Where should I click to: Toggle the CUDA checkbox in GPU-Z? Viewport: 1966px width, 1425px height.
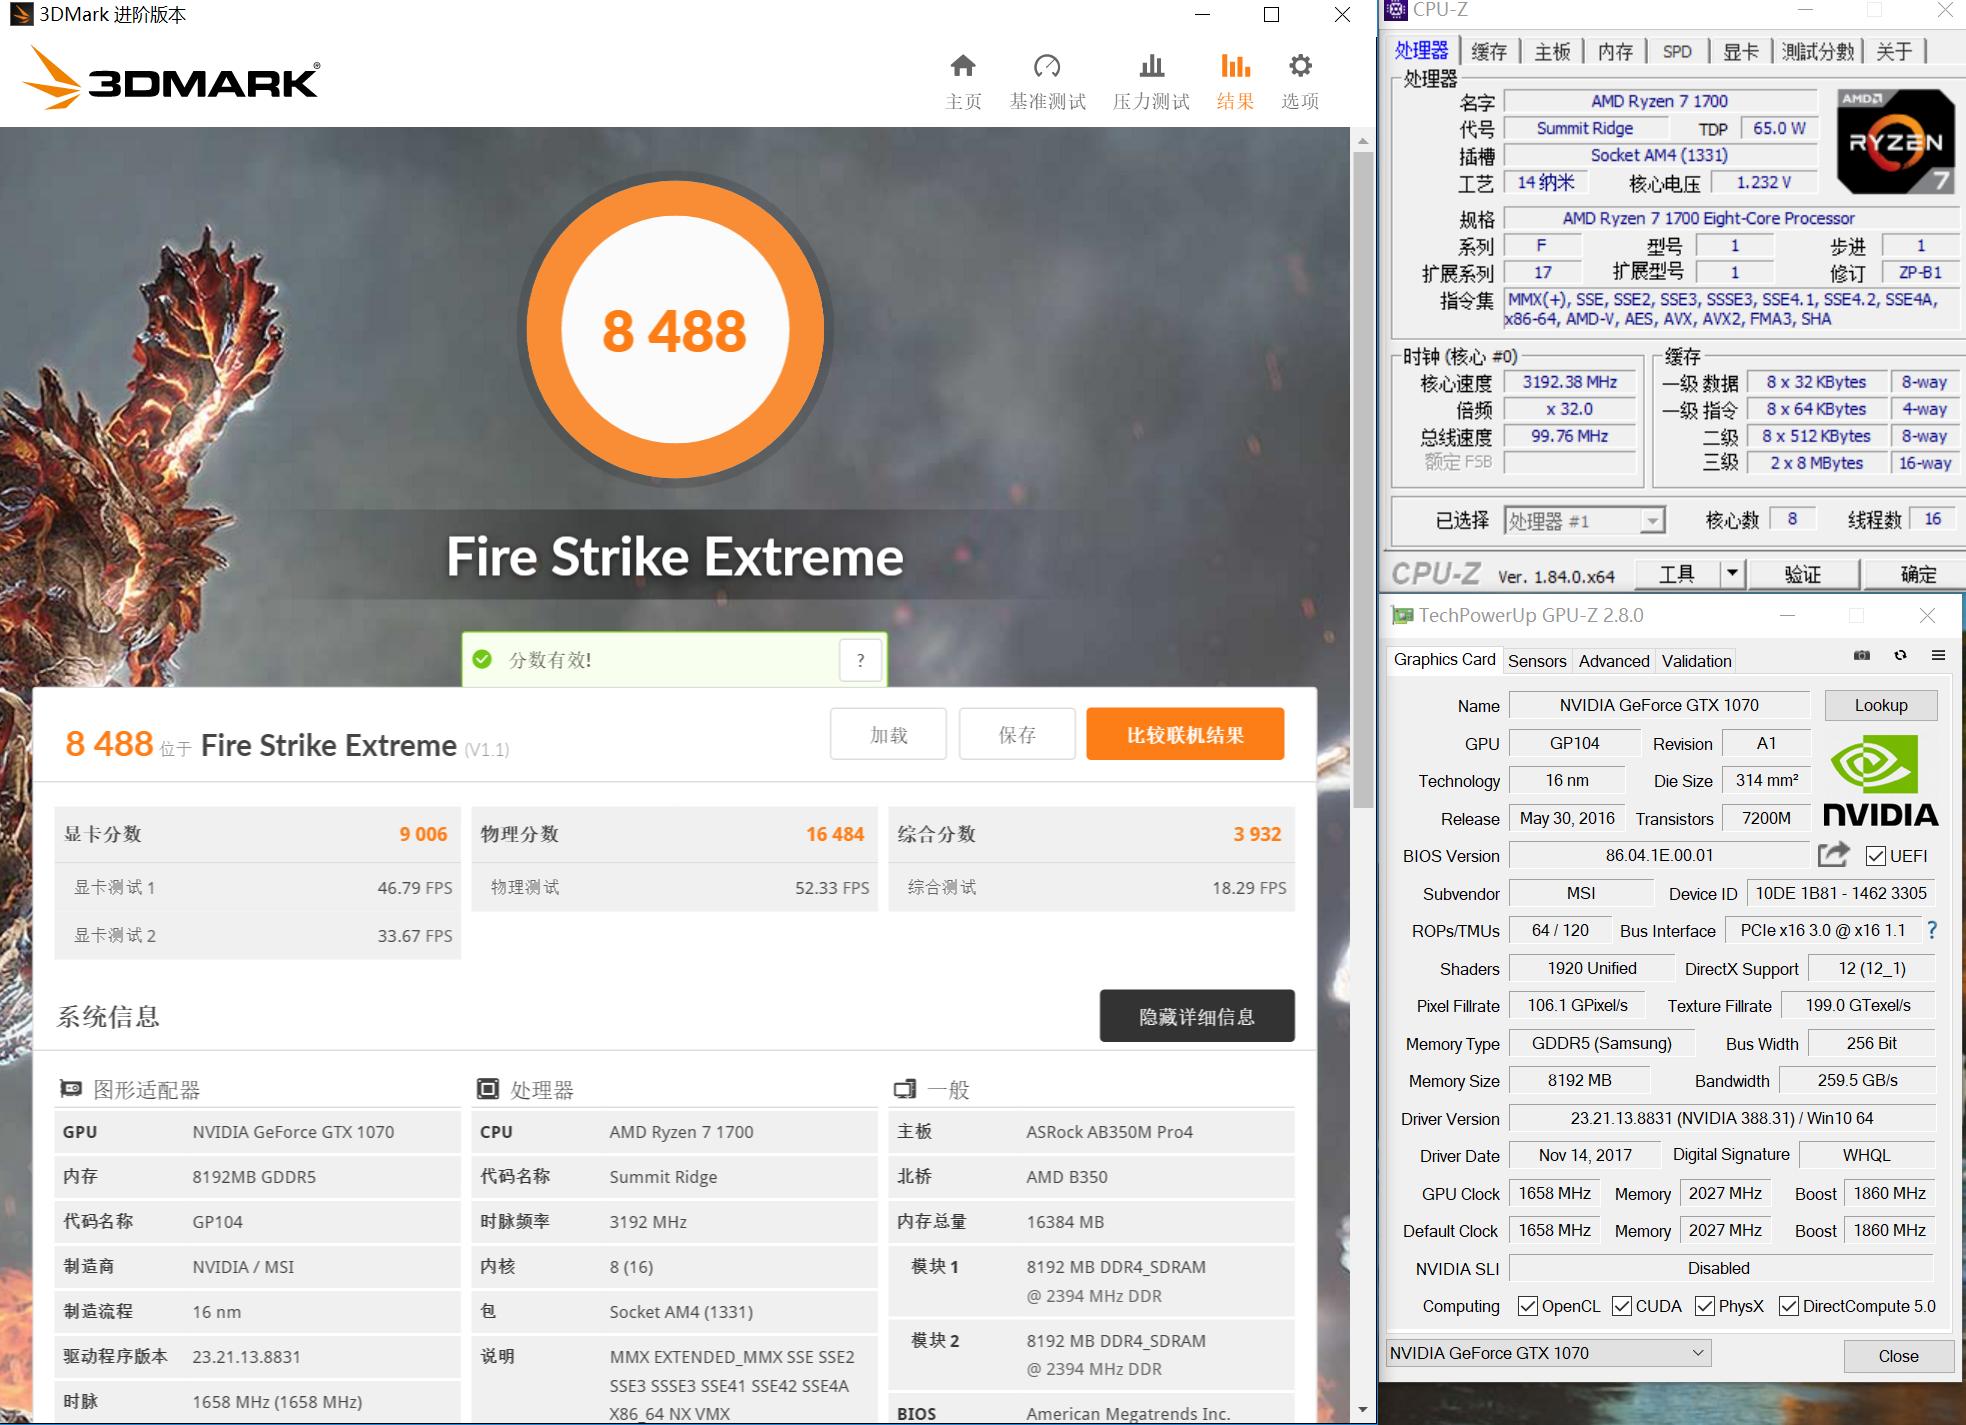pos(1622,1306)
